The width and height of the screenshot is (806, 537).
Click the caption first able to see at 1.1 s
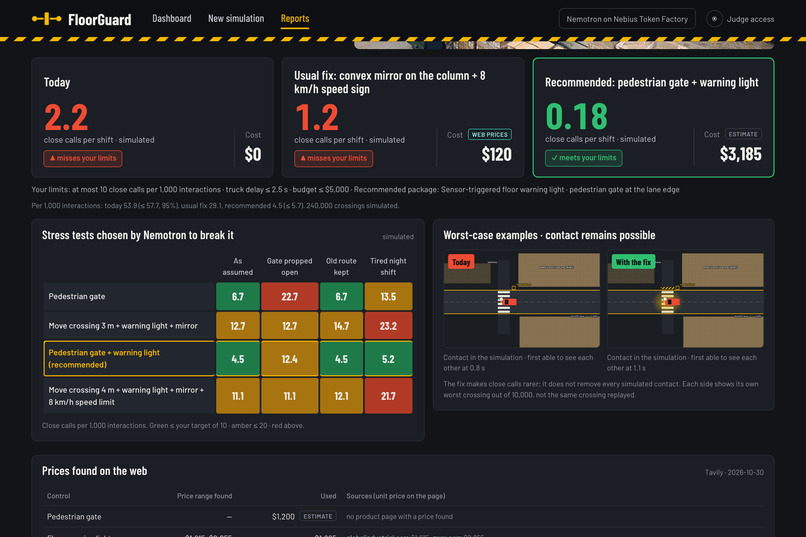coord(682,363)
